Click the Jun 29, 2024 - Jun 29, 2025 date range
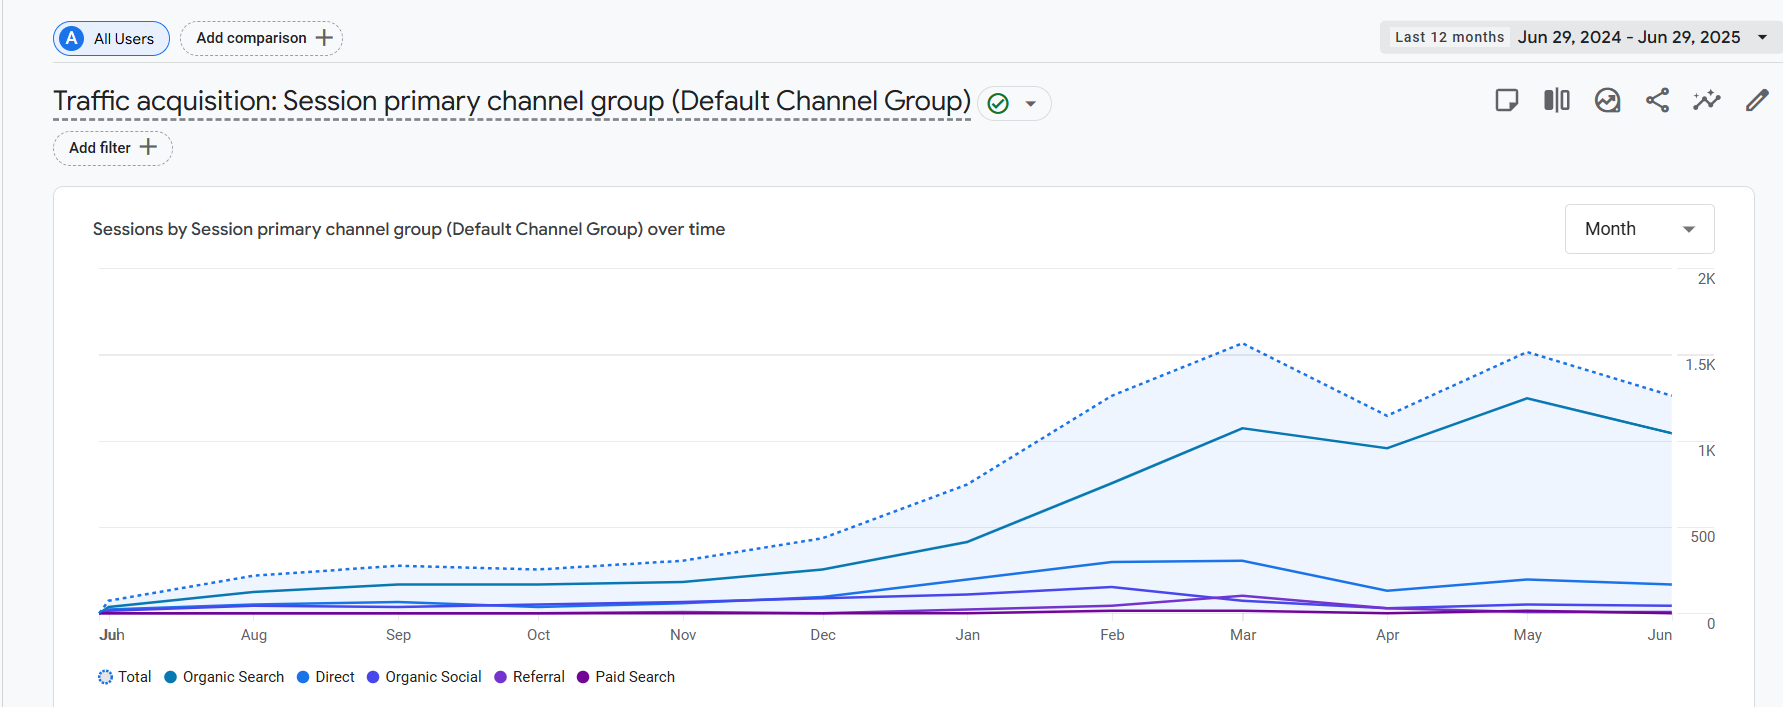This screenshot has width=1783, height=707. coord(1629,37)
